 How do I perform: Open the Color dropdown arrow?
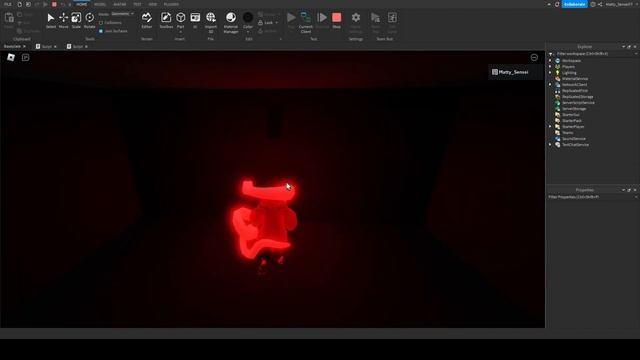248,32
